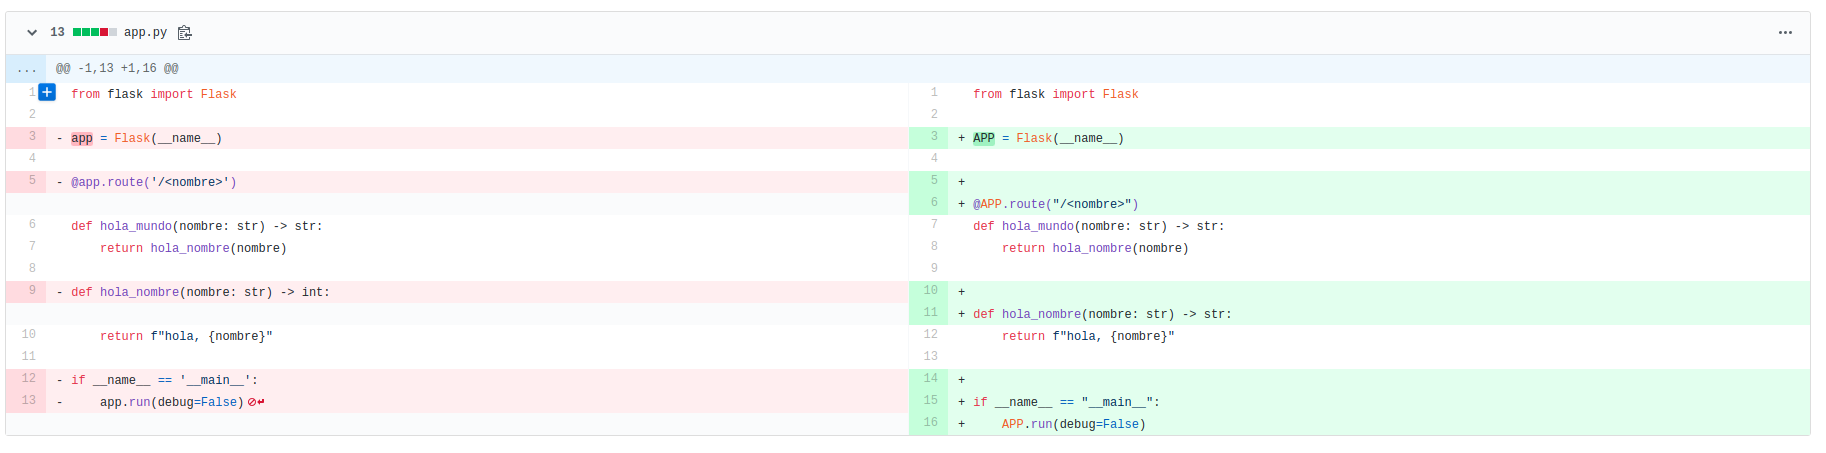Click the deleted if __name__ line on left
Viewport: 1826px width, 453px height.
click(164, 380)
